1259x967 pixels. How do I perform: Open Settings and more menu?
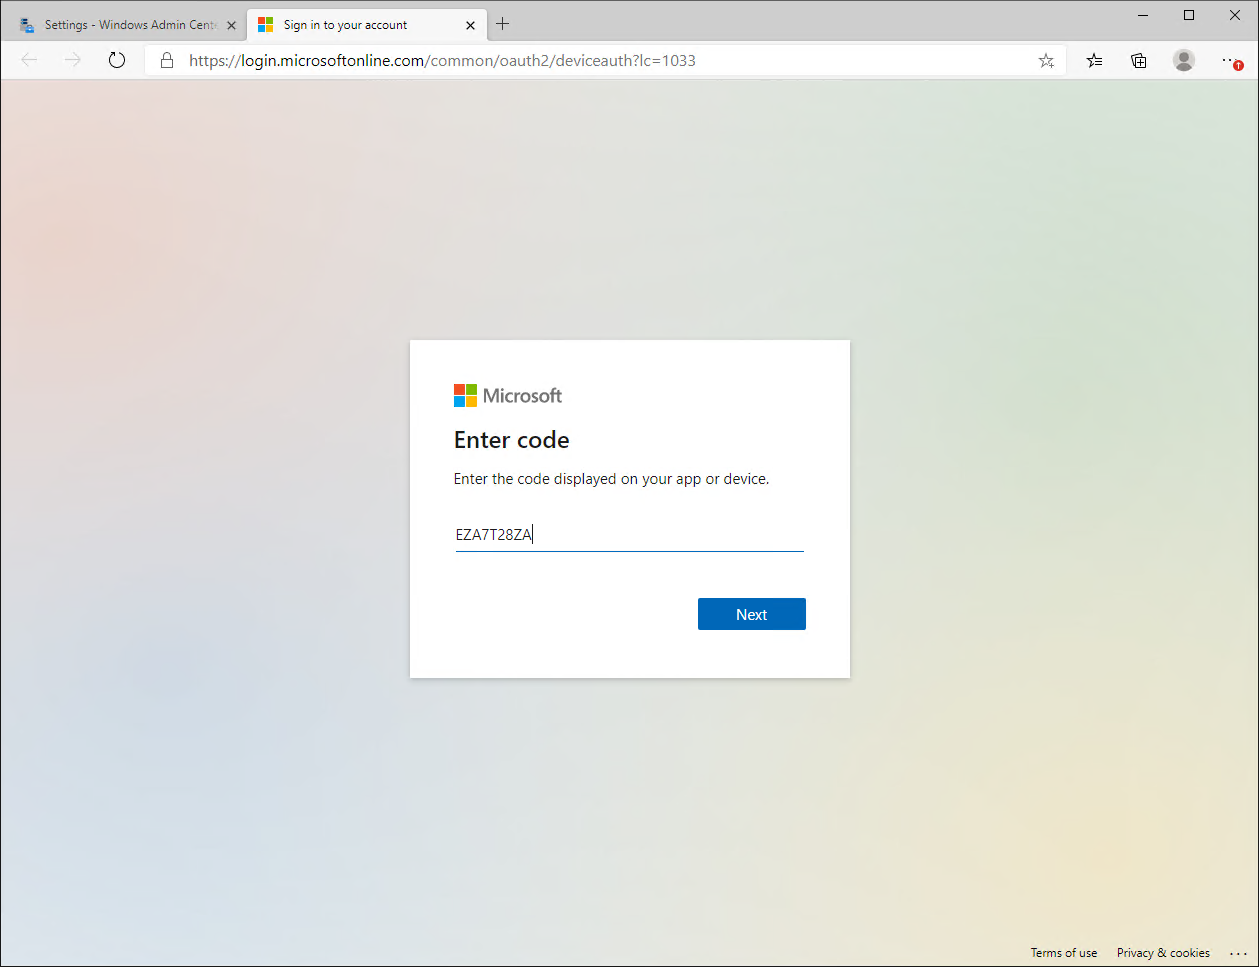(x=1231, y=61)
